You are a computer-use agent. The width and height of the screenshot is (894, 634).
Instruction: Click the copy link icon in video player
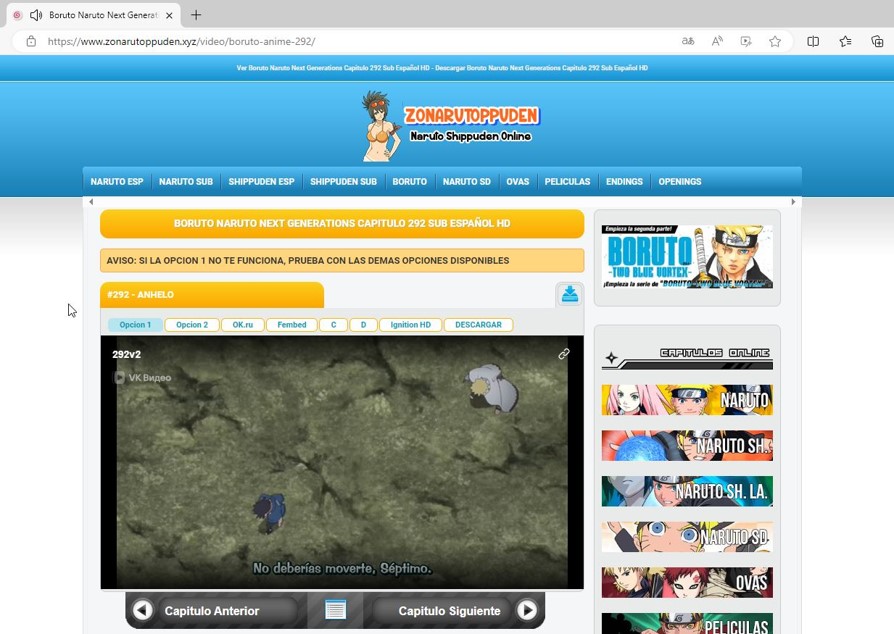tap(564, 354)
